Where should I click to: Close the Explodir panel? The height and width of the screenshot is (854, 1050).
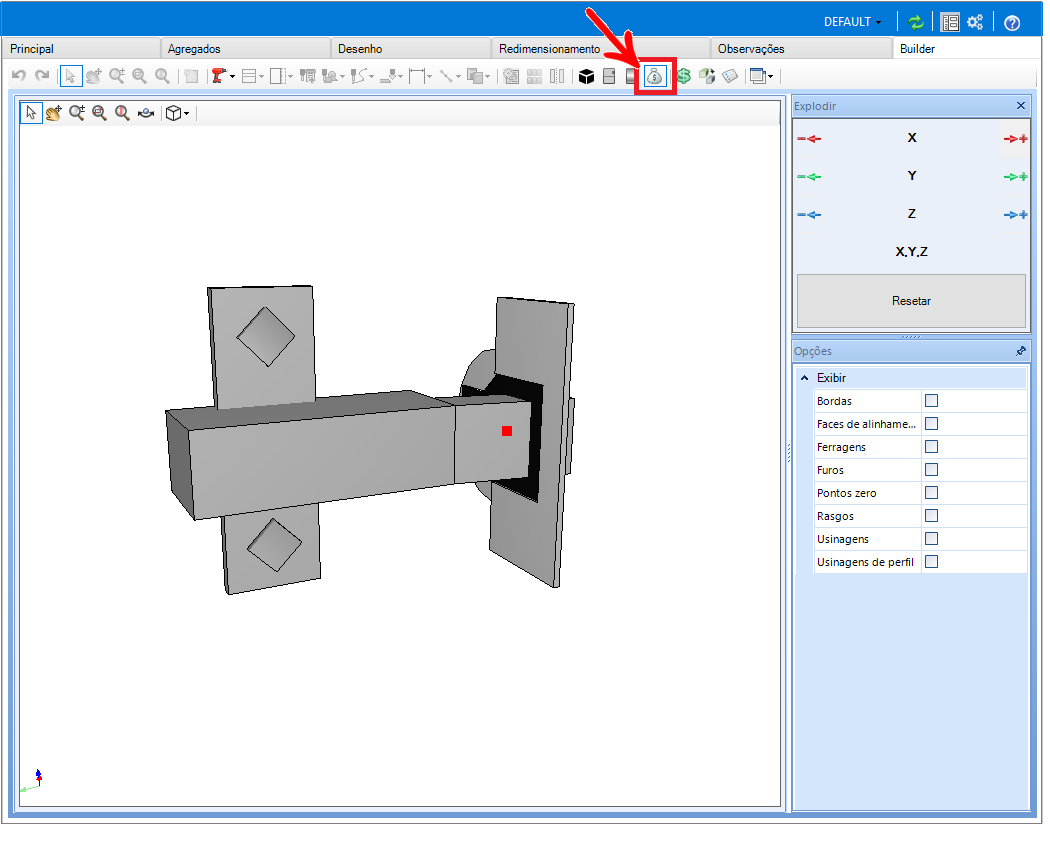(1021, 106)
